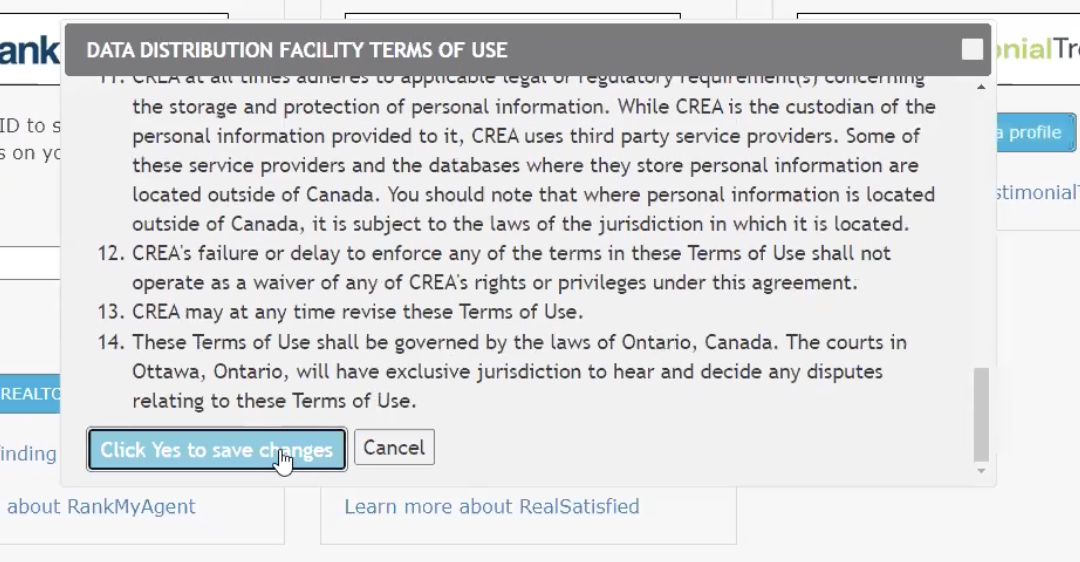1080x562 pixels.
Task: Click the empty scrollbar track above the thumb
Action: [981, 230]
